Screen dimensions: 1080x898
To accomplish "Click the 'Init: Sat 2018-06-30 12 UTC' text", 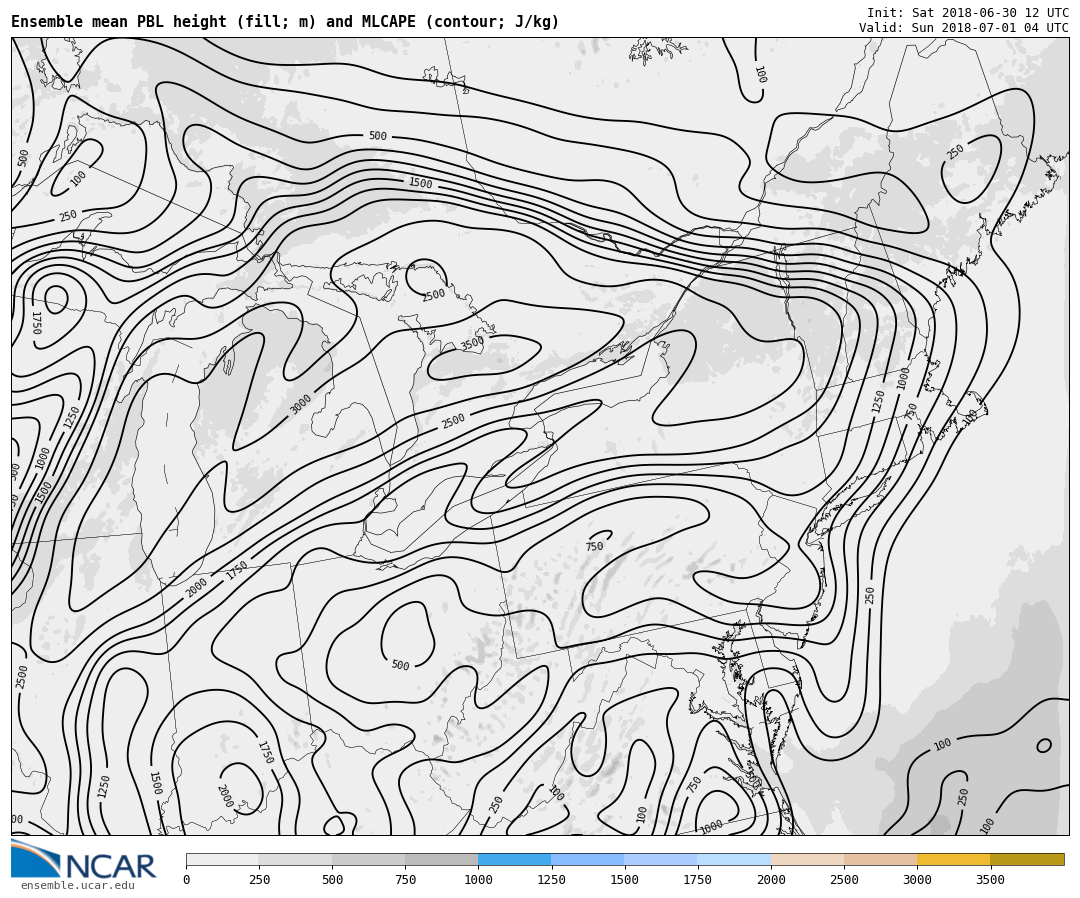I will [x=968, y=13].
